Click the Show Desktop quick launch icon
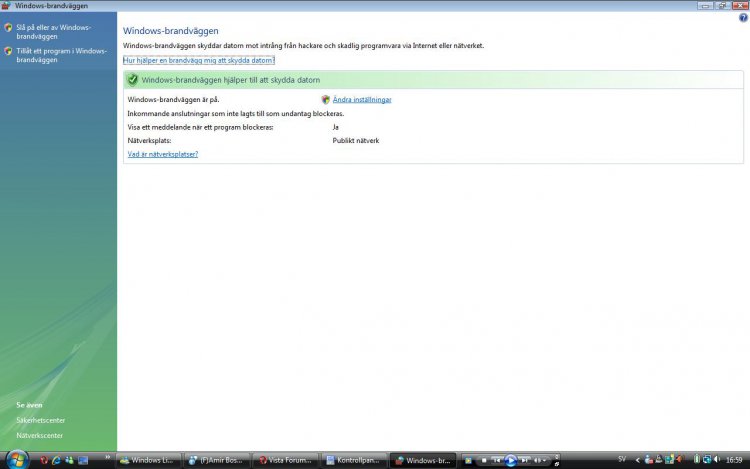The width and height of the screenshot is (750, 469). pyautogui.click(x=83, y=460)
